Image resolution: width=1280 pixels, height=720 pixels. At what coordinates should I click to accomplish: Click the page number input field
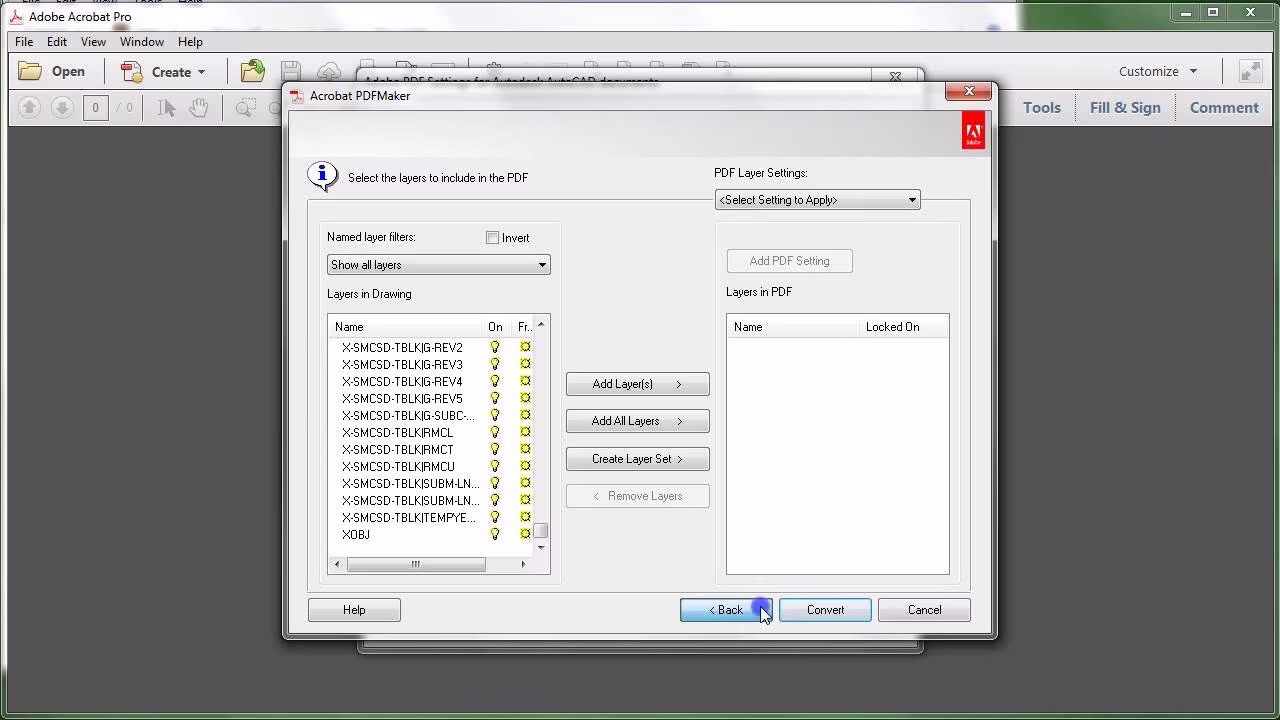(x=95, y=107)
